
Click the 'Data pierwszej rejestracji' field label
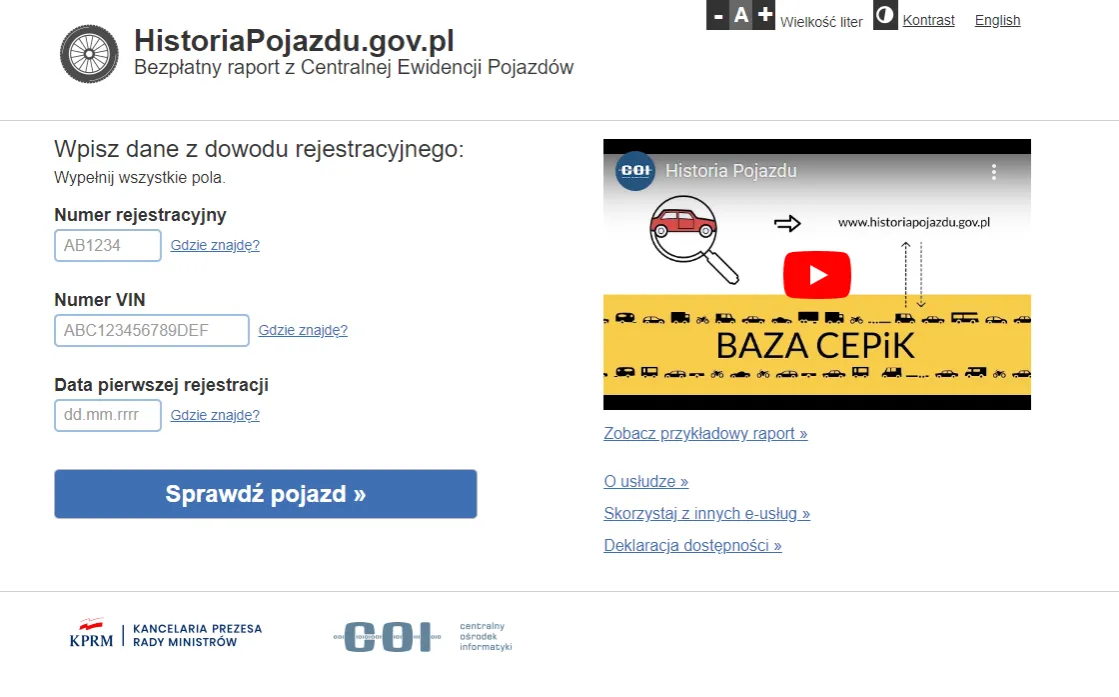tap(161, 385)
